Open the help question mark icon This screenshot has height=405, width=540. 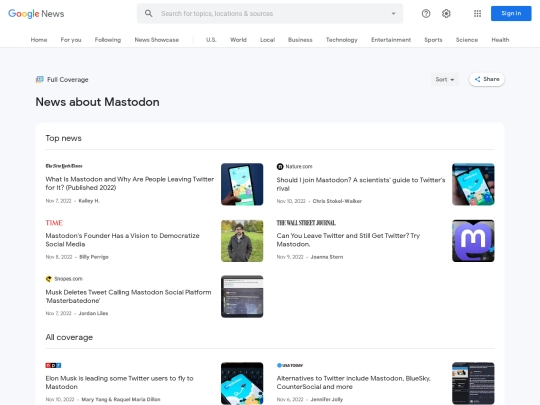[x=426, y=13]
